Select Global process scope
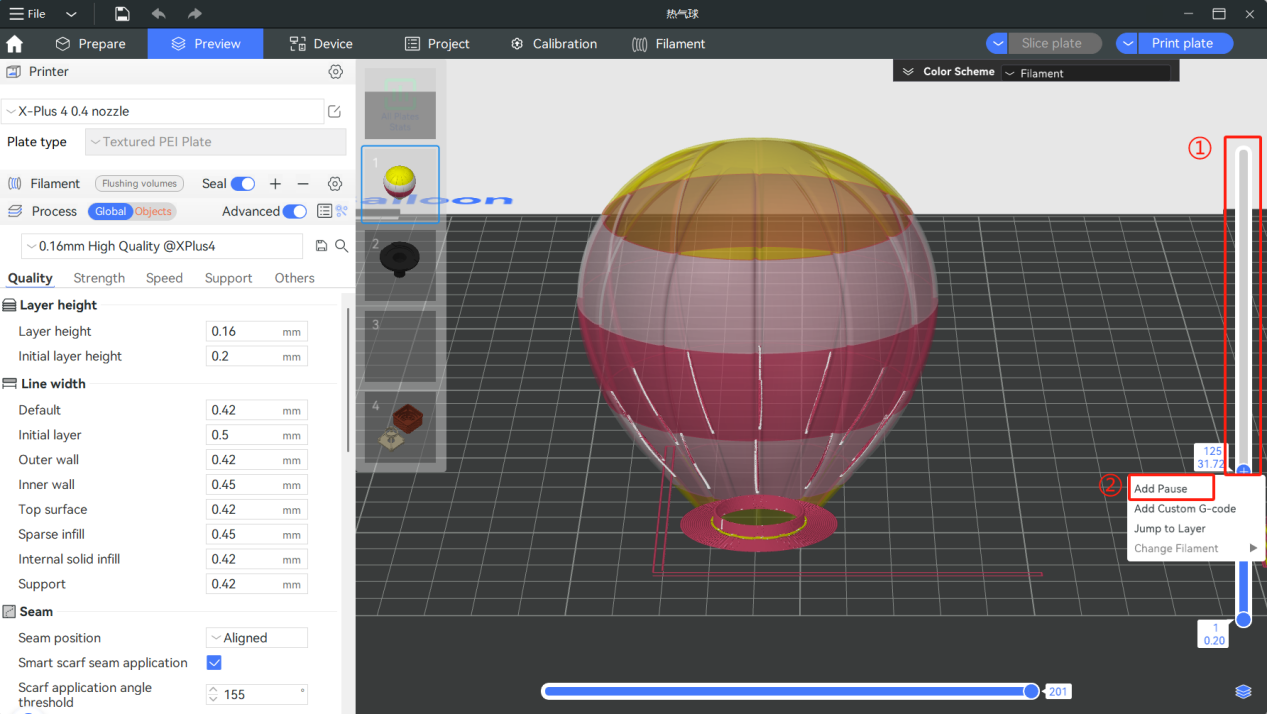Screen dimensions: 1267x714 pyautogui.click(x=110, y=211)
